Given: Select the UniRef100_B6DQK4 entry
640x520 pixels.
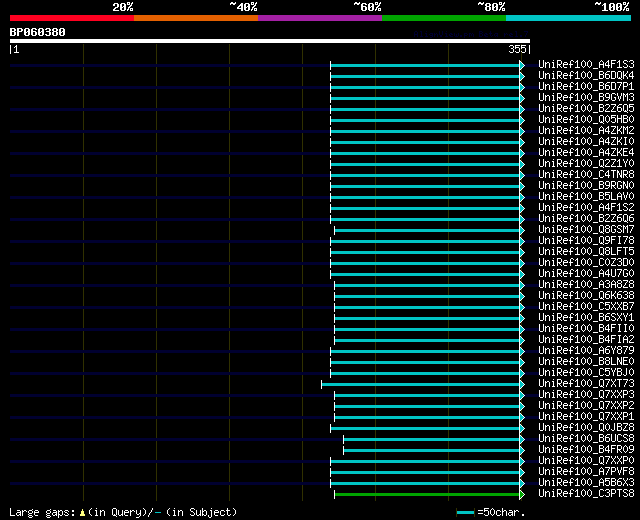Looking at the screenshot, I should (586, 76).
